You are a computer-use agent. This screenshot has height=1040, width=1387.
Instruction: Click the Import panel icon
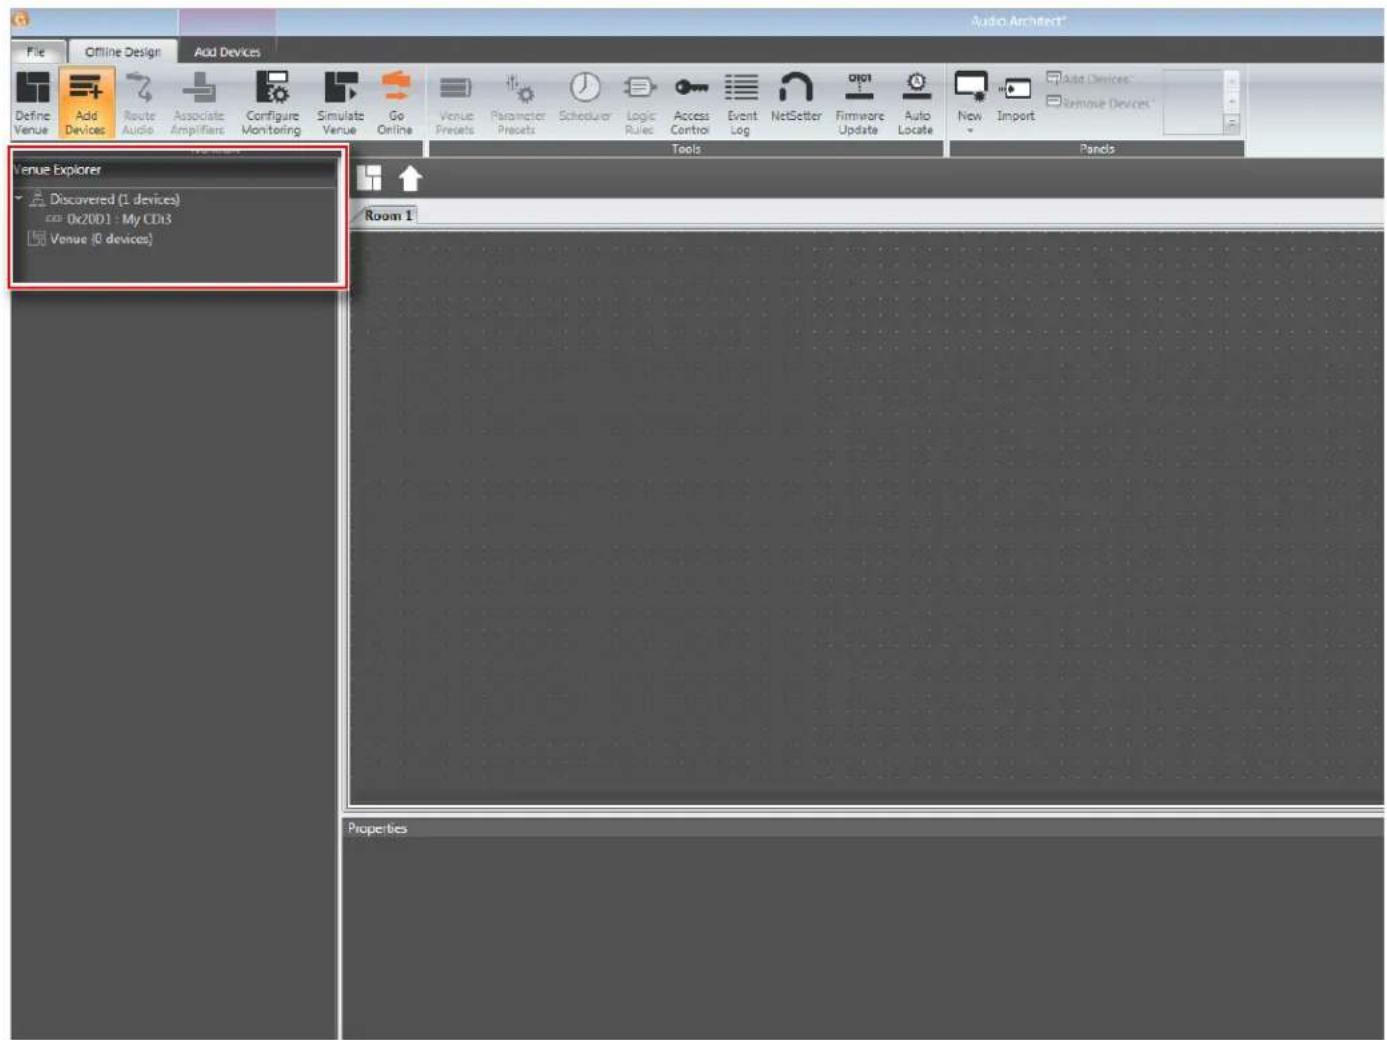coord(1016,97)
